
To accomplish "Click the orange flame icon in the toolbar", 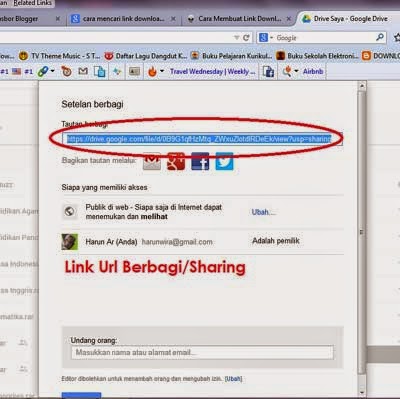I will coord(152,71).
